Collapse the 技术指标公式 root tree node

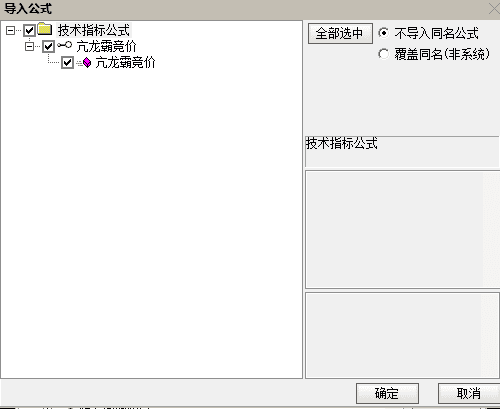11,31
